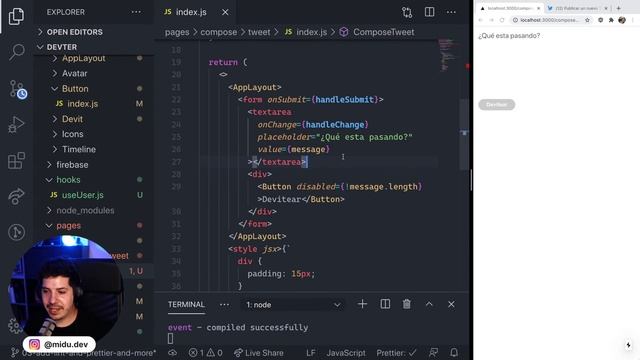Image resolution: width=640 pixels, height=360 pixels.
Task: Expand the OPEN EDITORS section
Action: (75, 32)
